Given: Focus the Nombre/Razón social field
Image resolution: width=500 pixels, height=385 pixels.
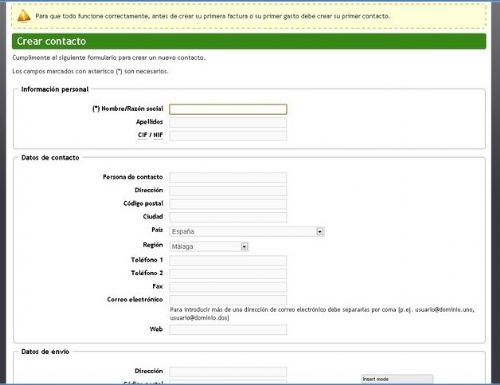Looking at the screenshot, I should coord(228,109).
